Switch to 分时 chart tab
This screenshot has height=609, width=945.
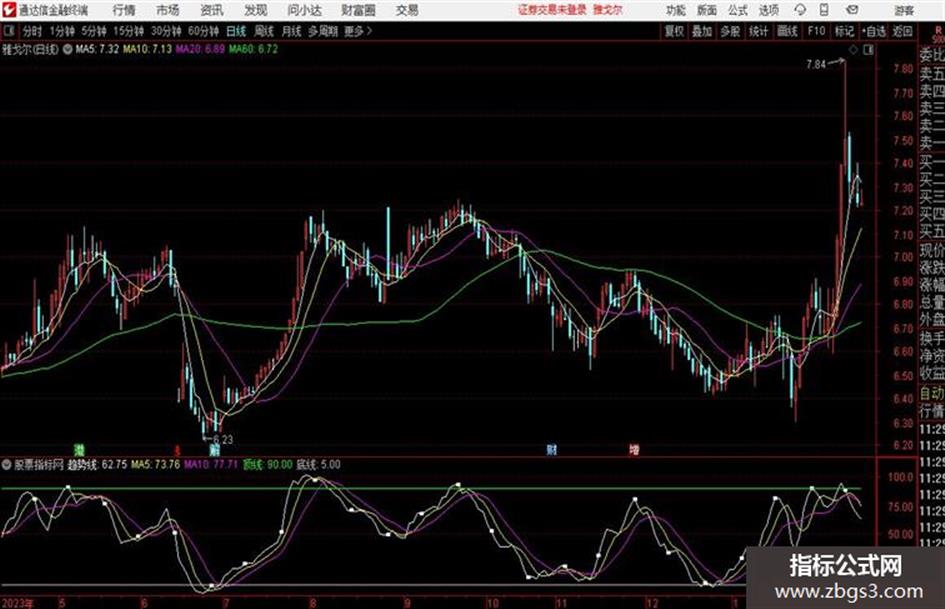32,31
